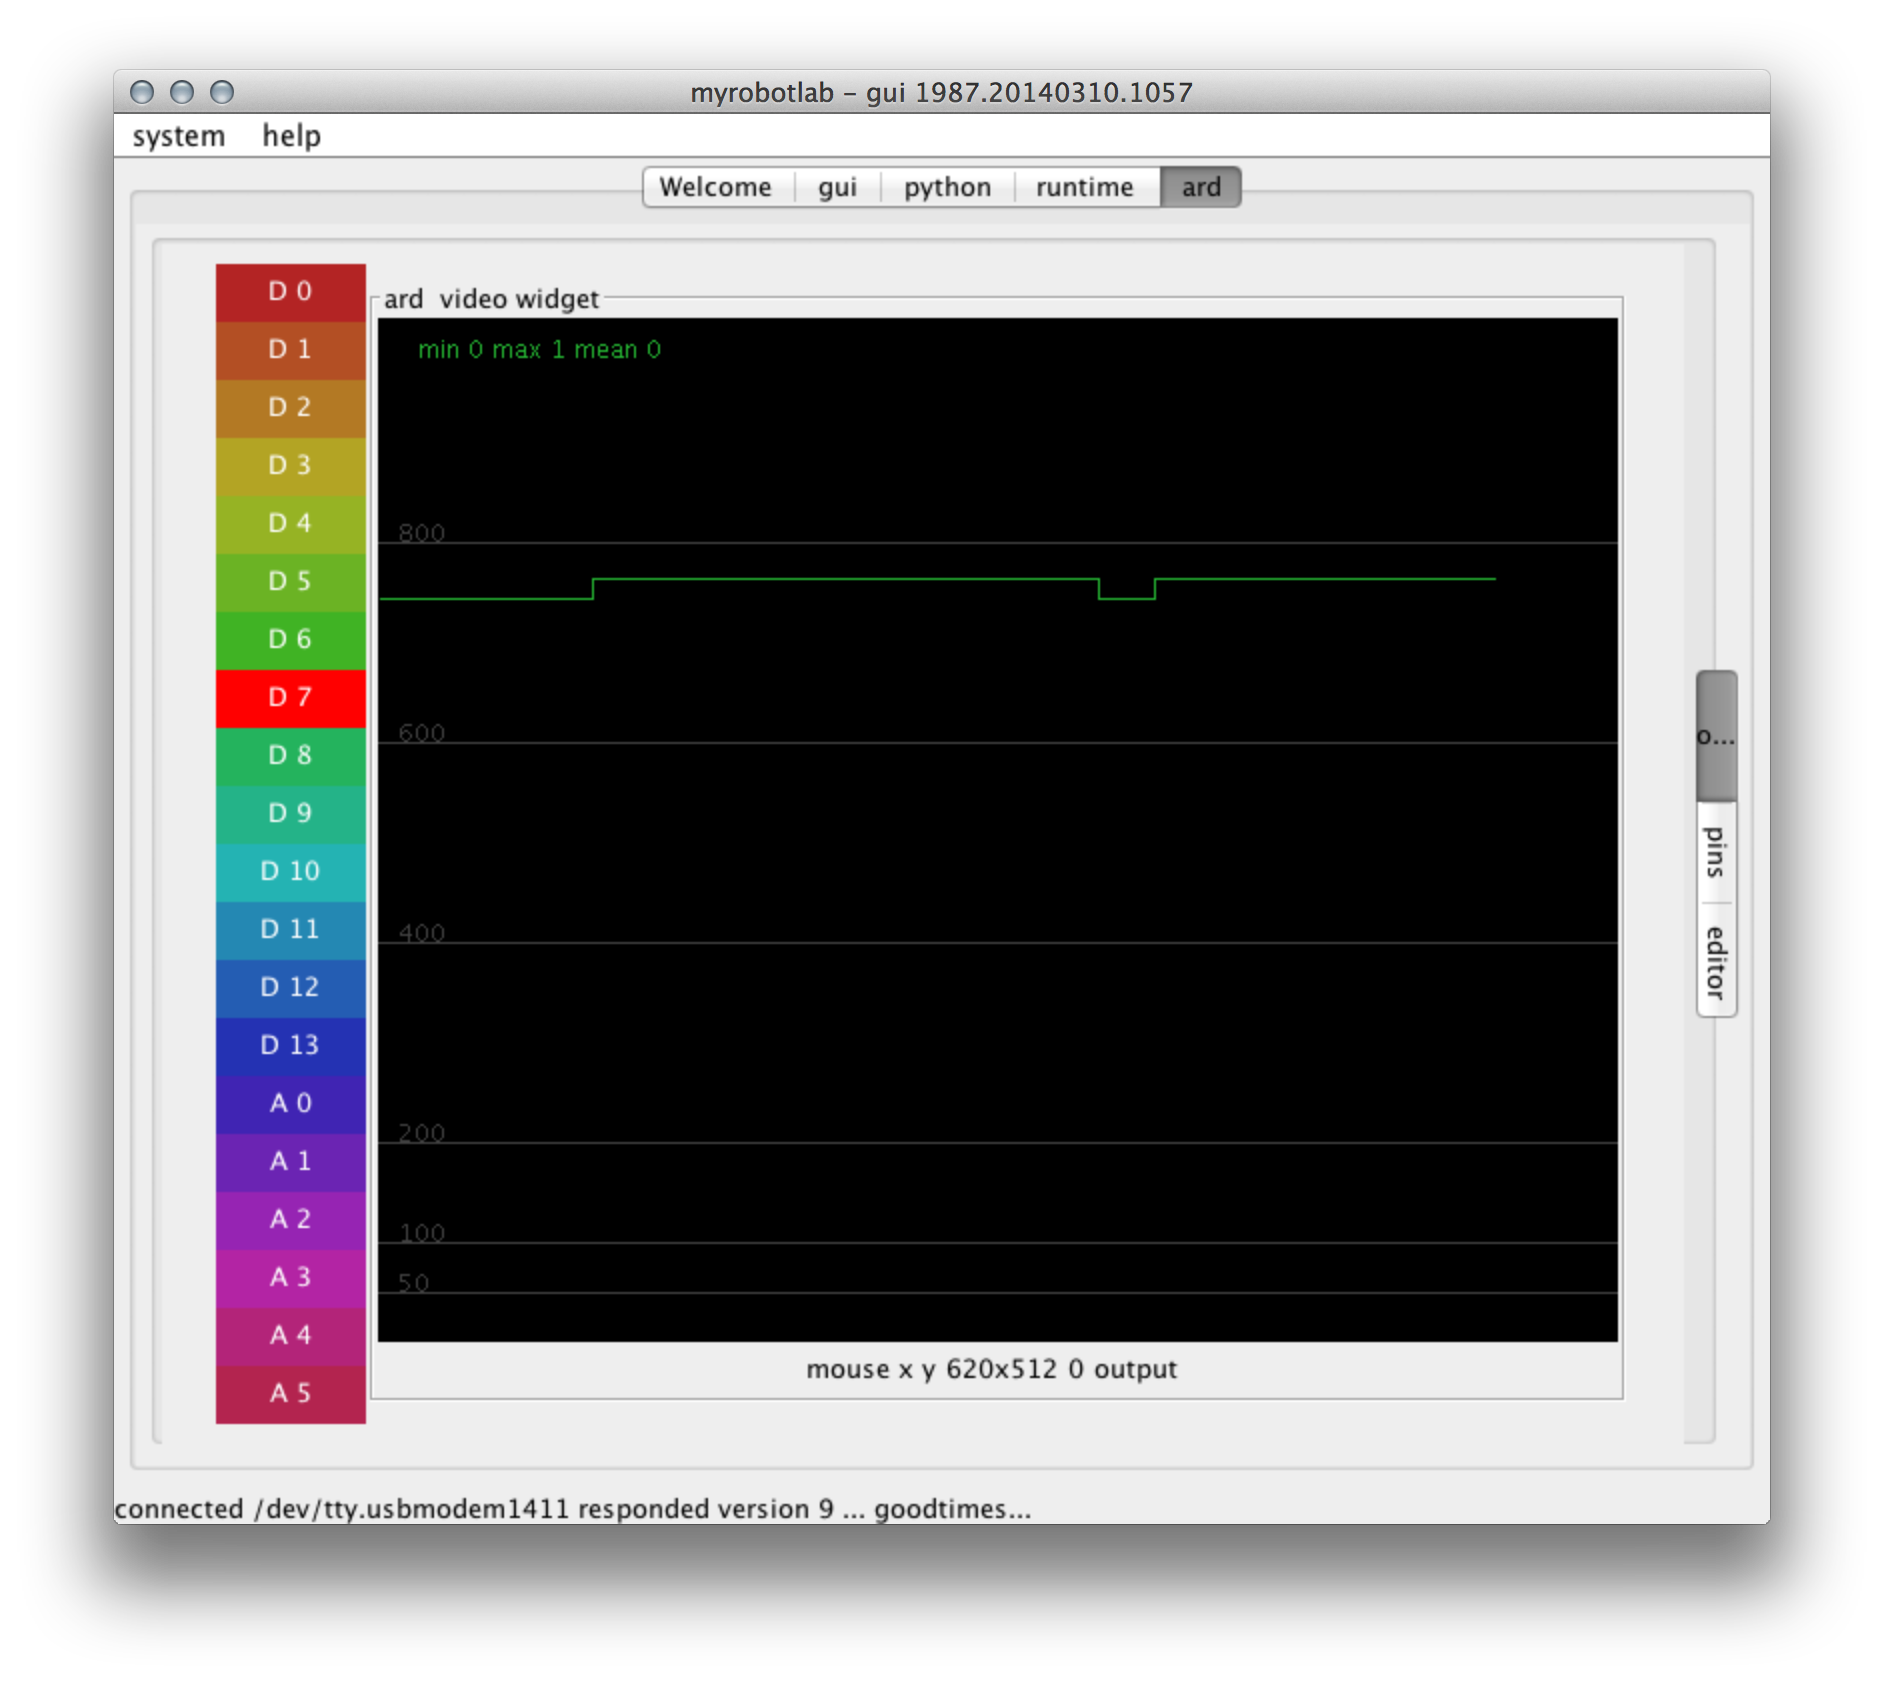Image resolution: width=1884 pixels, height=1682 pixels.
Task: Toggle trace for pin D 4
Action: pos(290,524)
